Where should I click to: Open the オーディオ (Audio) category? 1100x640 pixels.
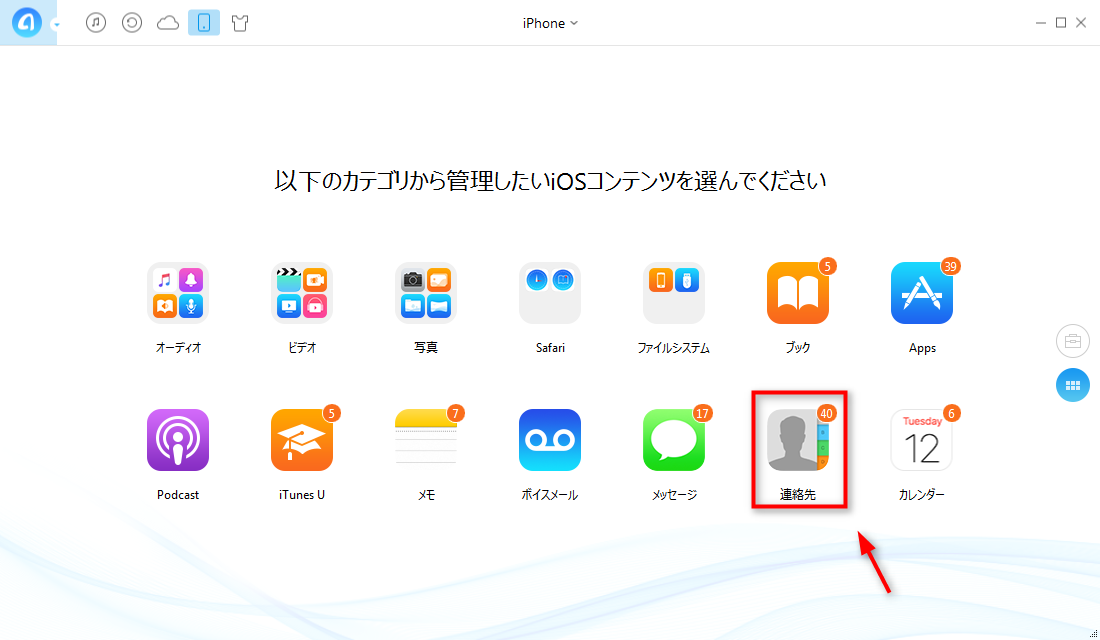(177, 293)
